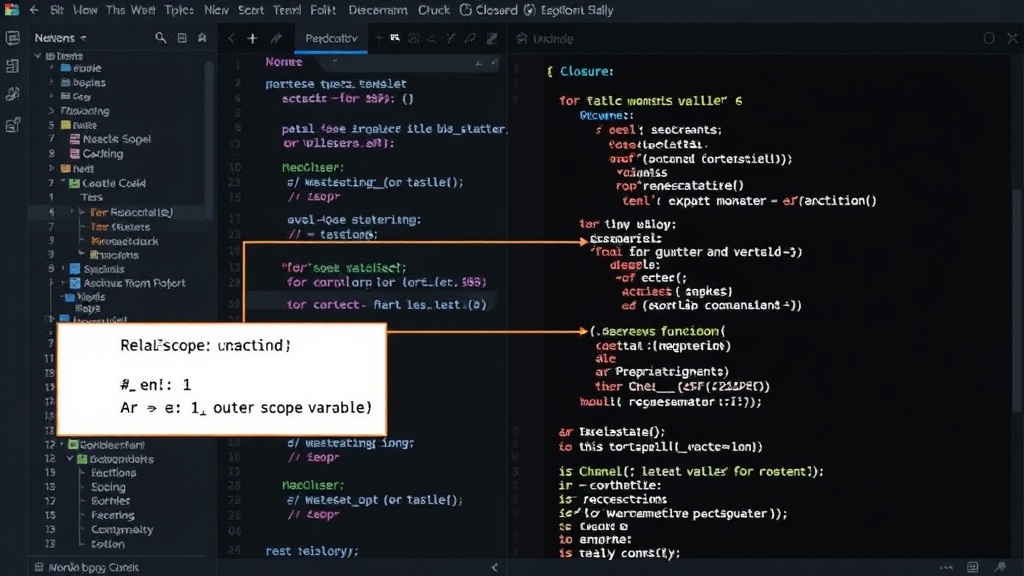Click the circle icon at top-right of right pane
Viewport: 1024px width, 576px height.
[989, 39]
